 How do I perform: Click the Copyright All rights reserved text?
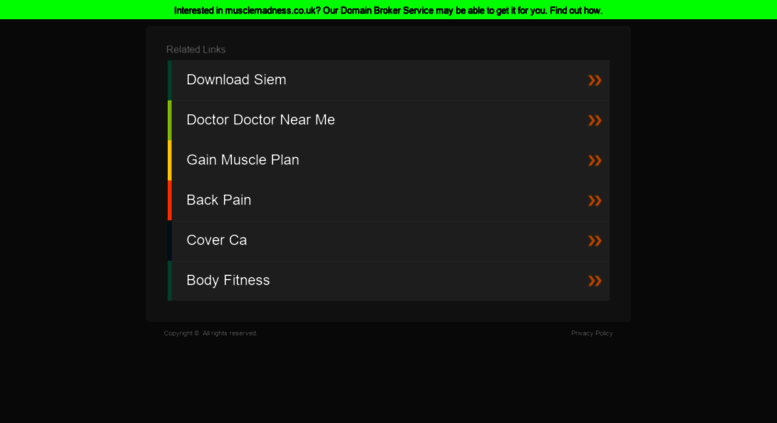click(210, 333)
